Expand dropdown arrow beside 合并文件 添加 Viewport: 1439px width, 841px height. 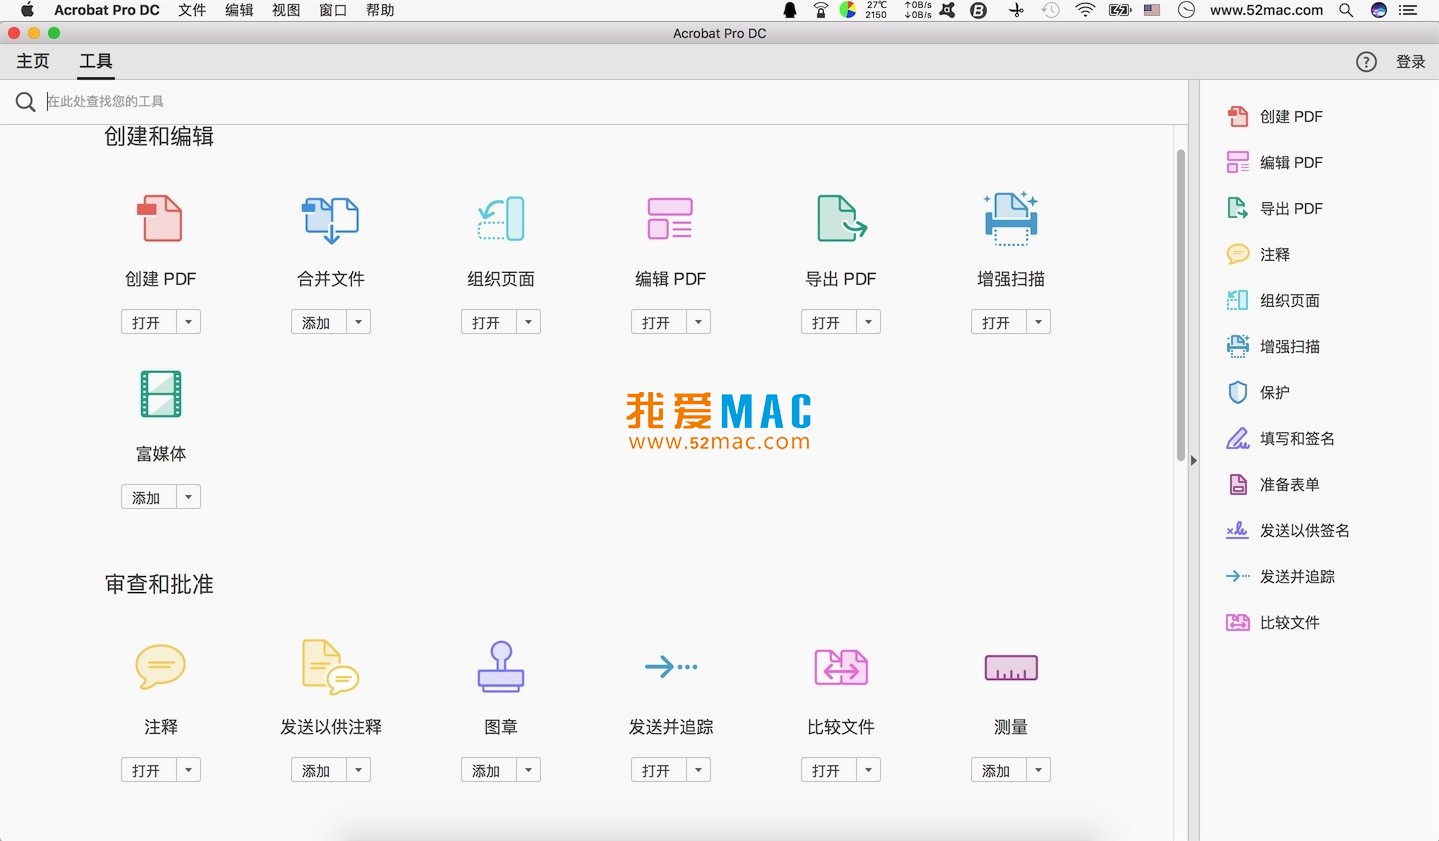[x=358, y=322]
